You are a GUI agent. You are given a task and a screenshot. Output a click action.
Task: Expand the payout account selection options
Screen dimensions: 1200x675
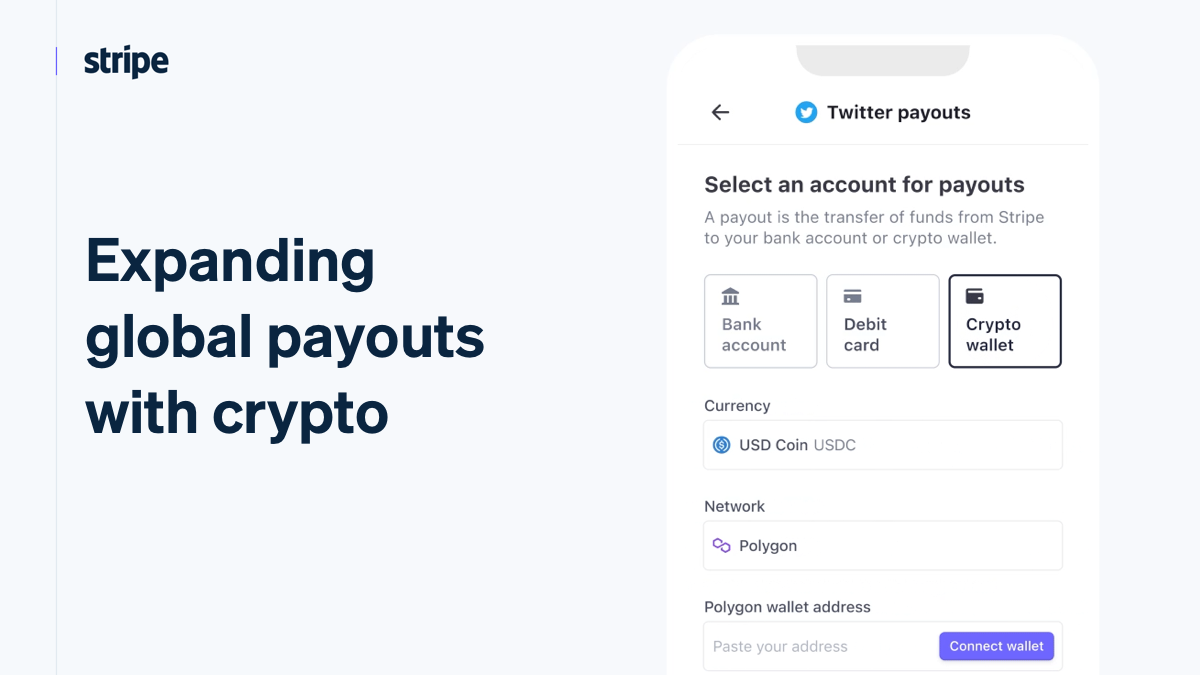883,321
